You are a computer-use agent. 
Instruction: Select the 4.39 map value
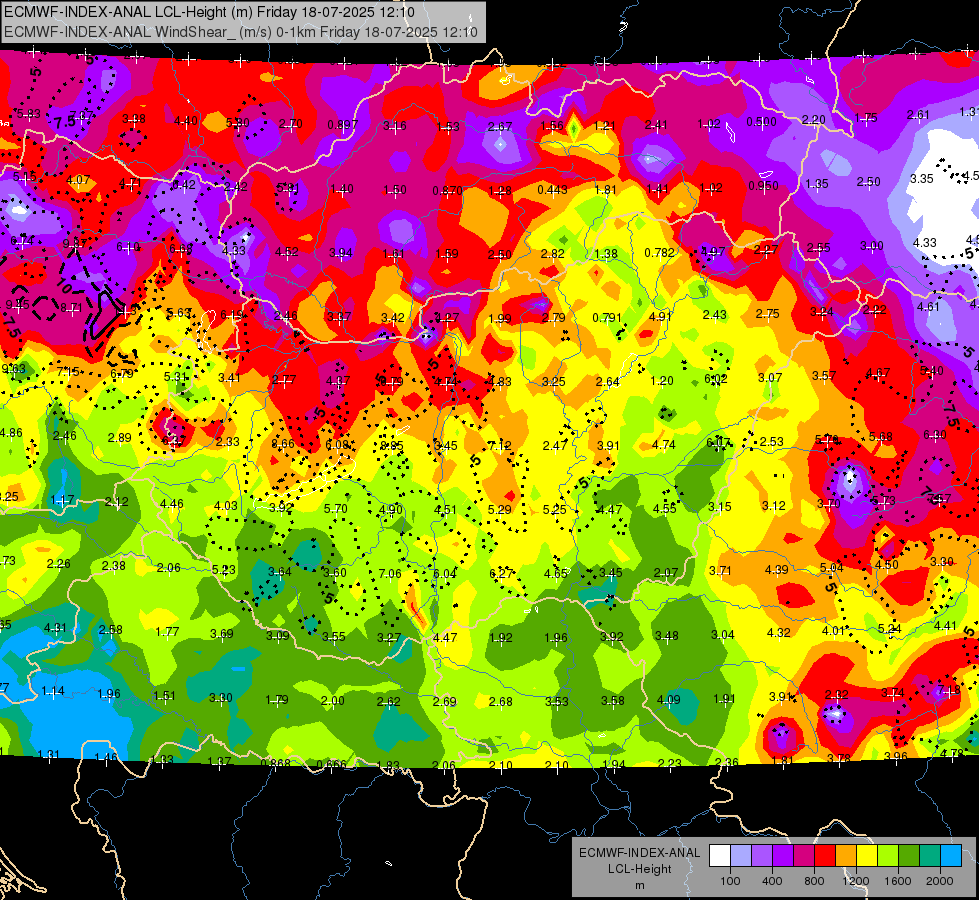(776, 569)
